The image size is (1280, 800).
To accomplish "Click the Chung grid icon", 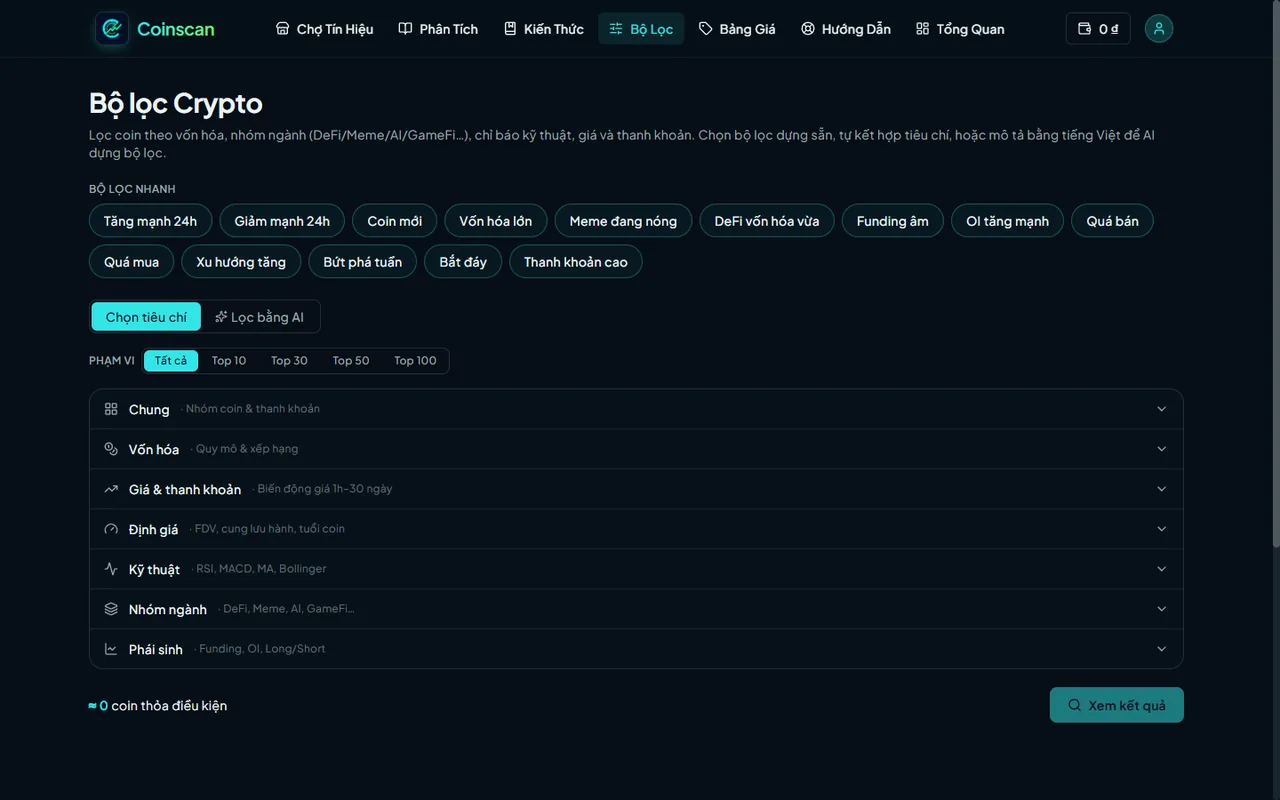I will (111, 409).
